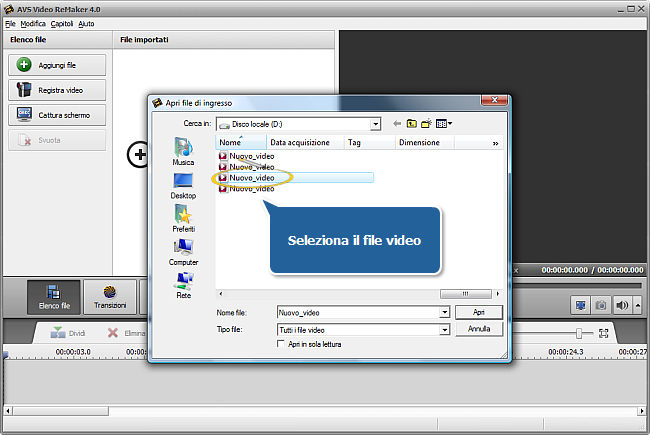Mute audio with the speaker icon
This screenshot has height=435, width=650.
[622, 306]
